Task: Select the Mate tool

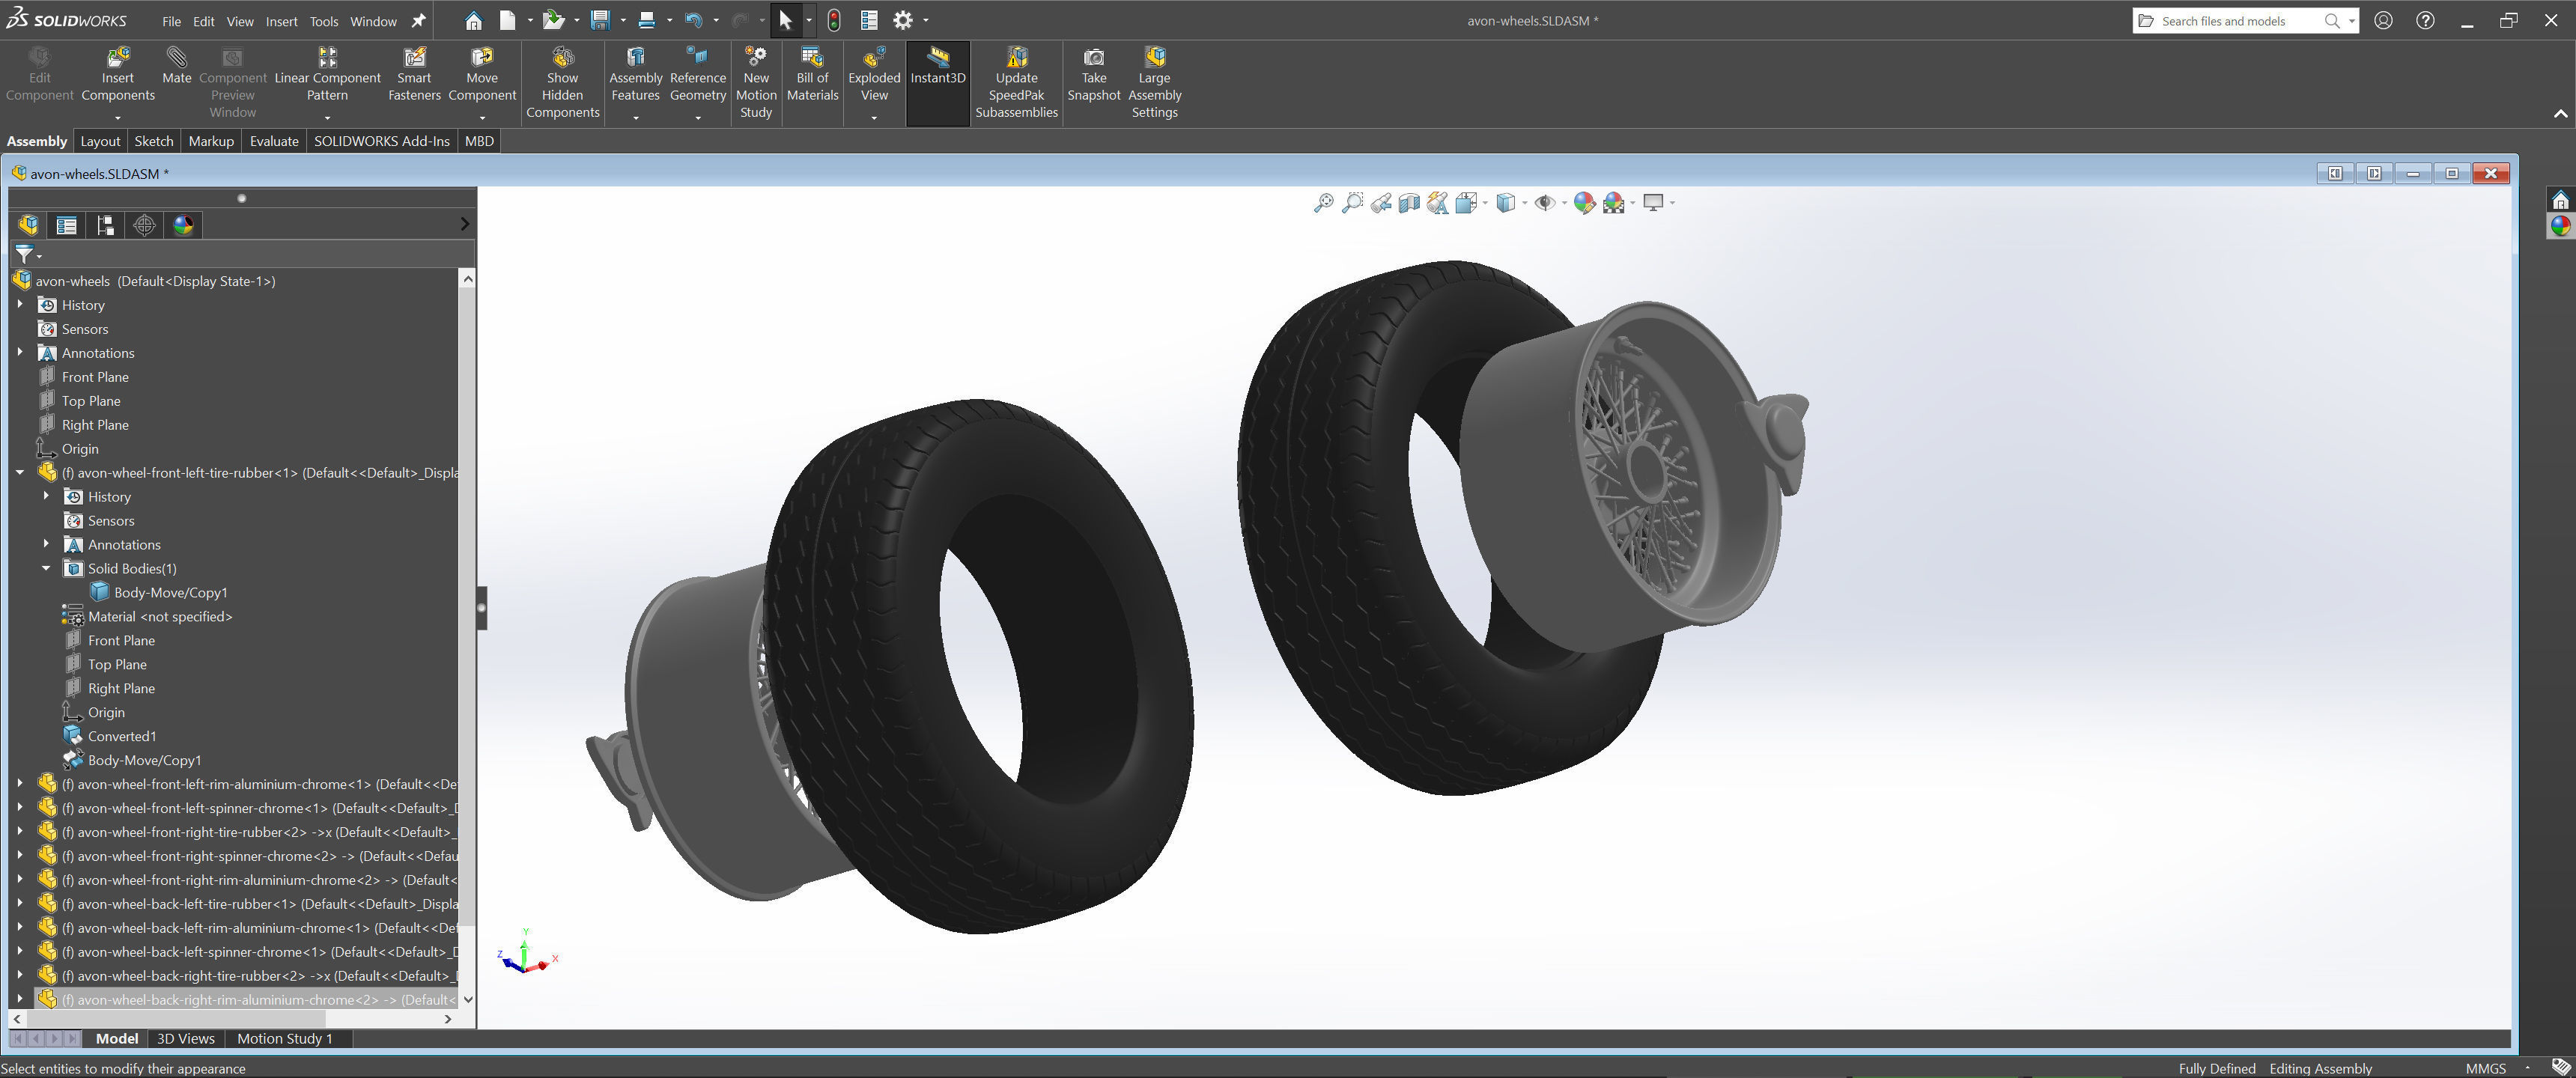Action: tap(176, 66)
